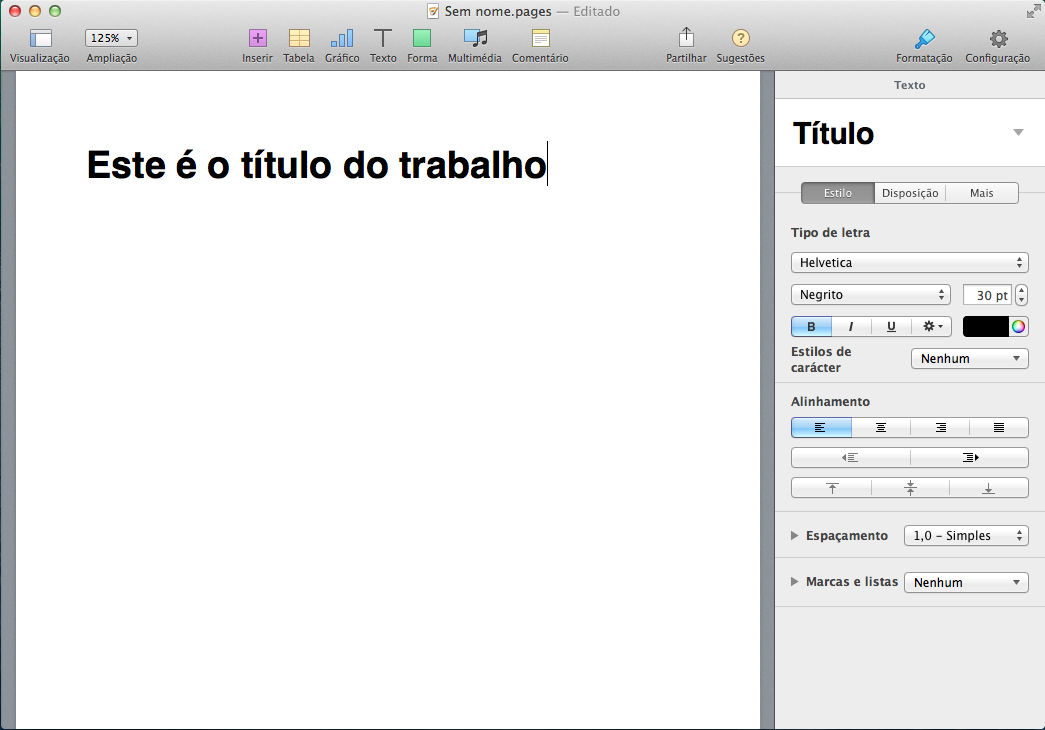Click the title text in the document

(317, 165)
